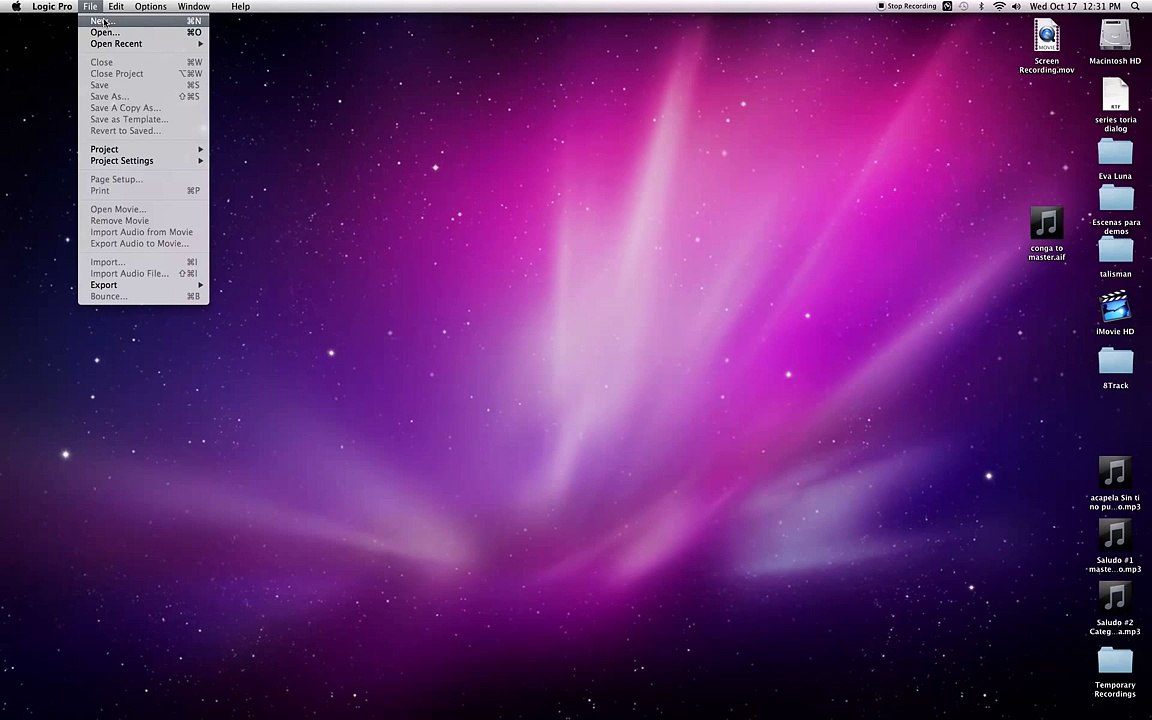Open the Help menu
Screen dimensions: 1152x720
pyautogui.click(x=240, y=7)
